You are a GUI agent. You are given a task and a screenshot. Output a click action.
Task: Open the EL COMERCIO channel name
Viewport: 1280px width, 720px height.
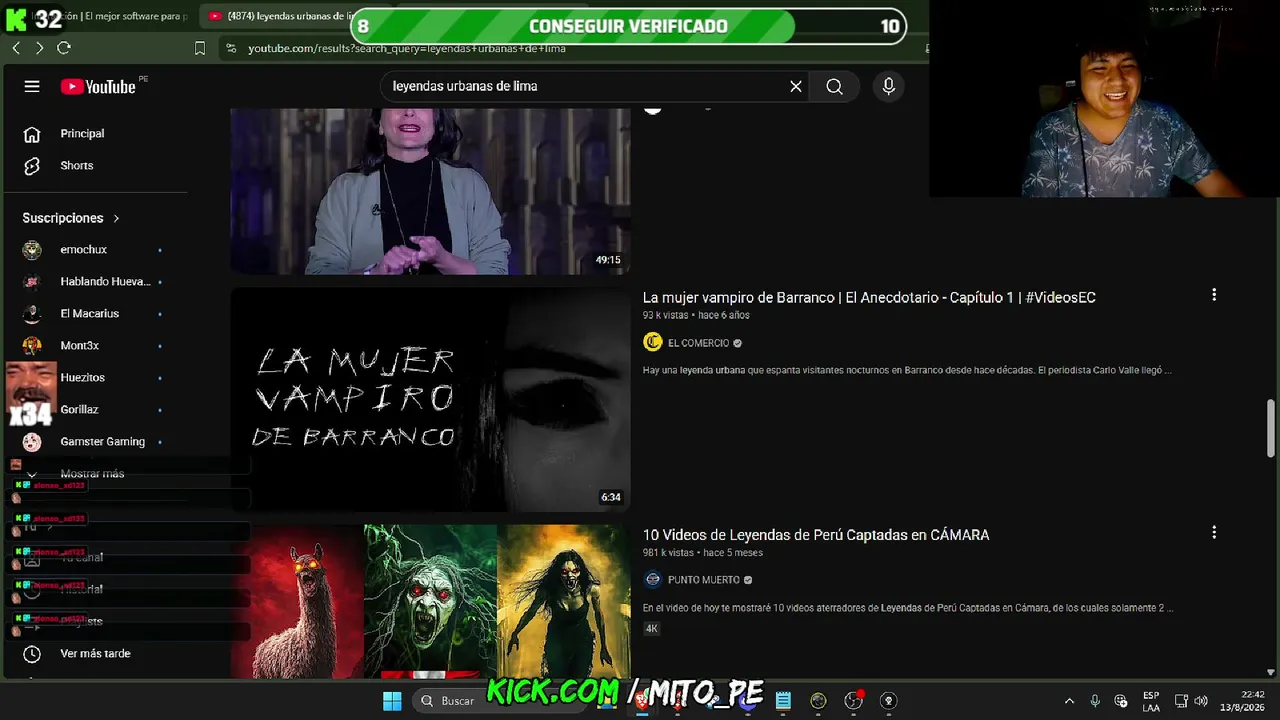click(698, 343)
